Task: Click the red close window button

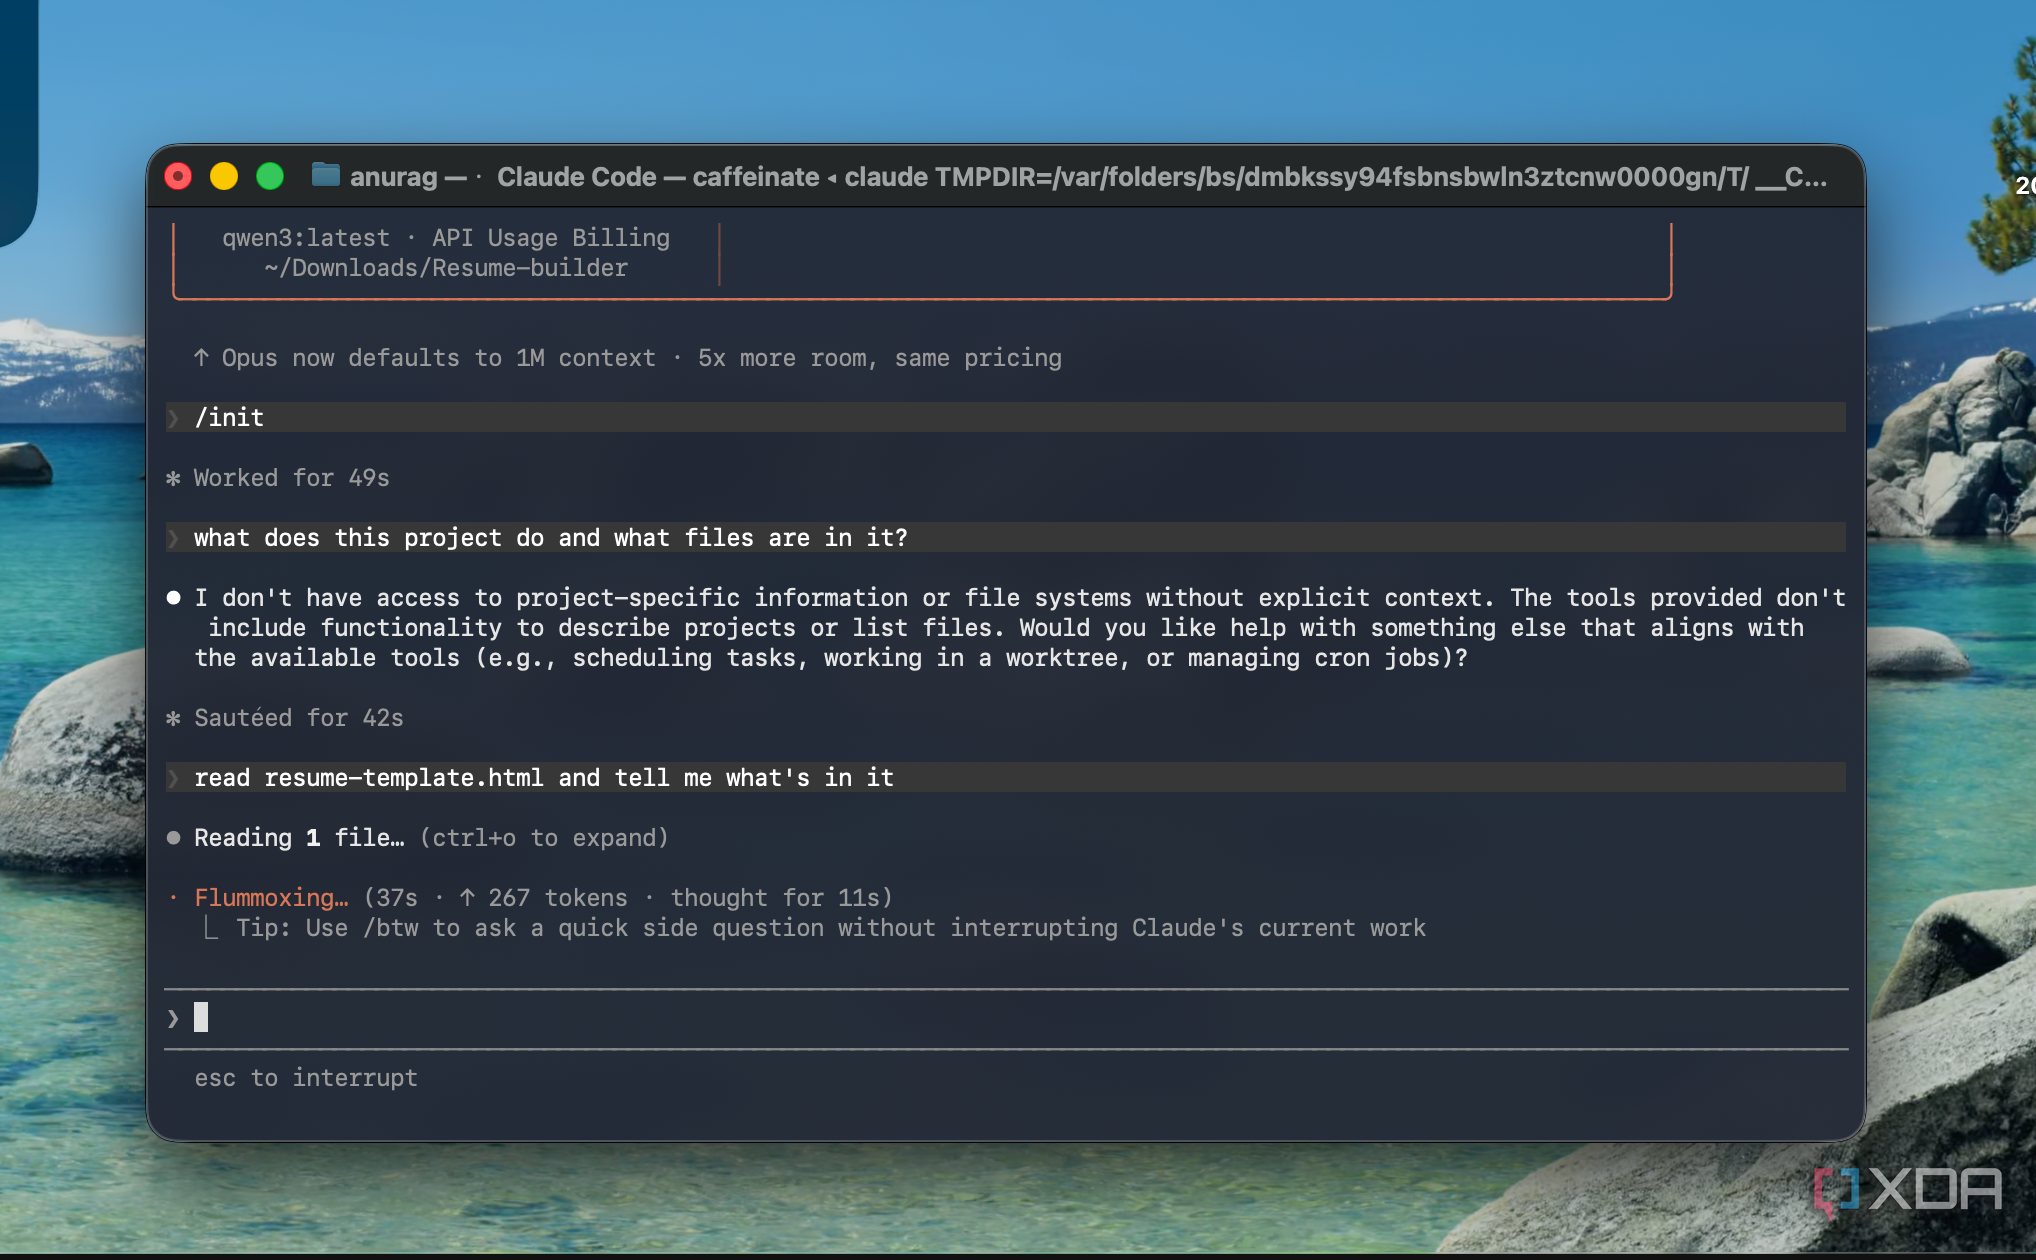Action: click(178, 177)
